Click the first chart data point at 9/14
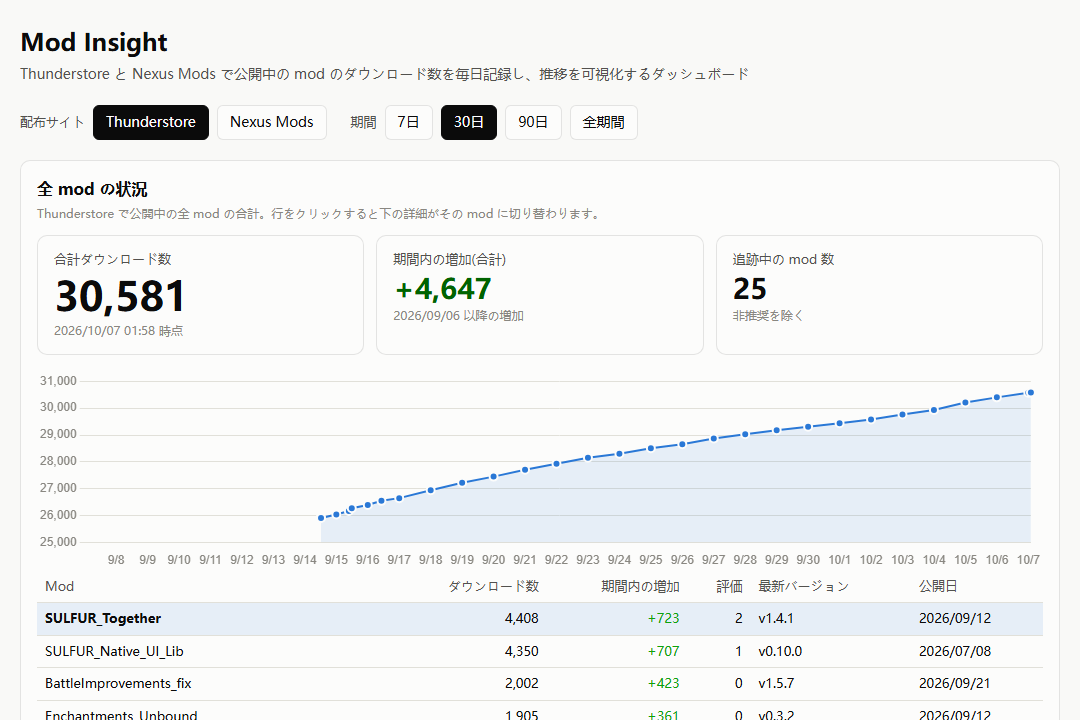The height and width of the screenshot is (720, 1080). tap(321, 518)
